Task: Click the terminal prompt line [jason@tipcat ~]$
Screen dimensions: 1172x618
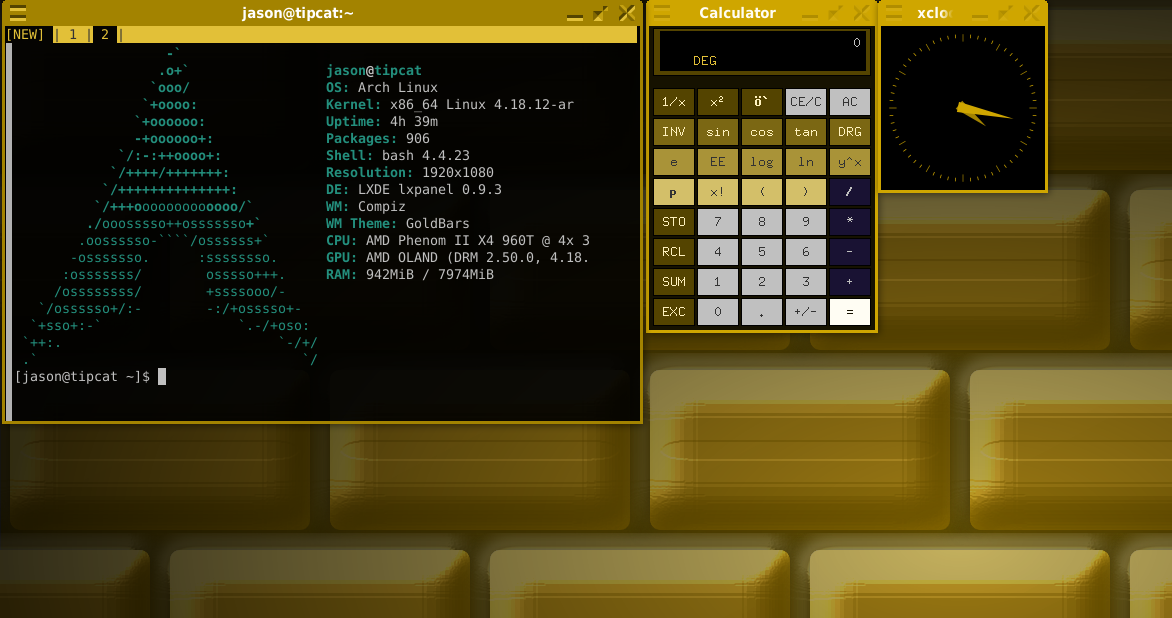Action: (x=82, y=377)
